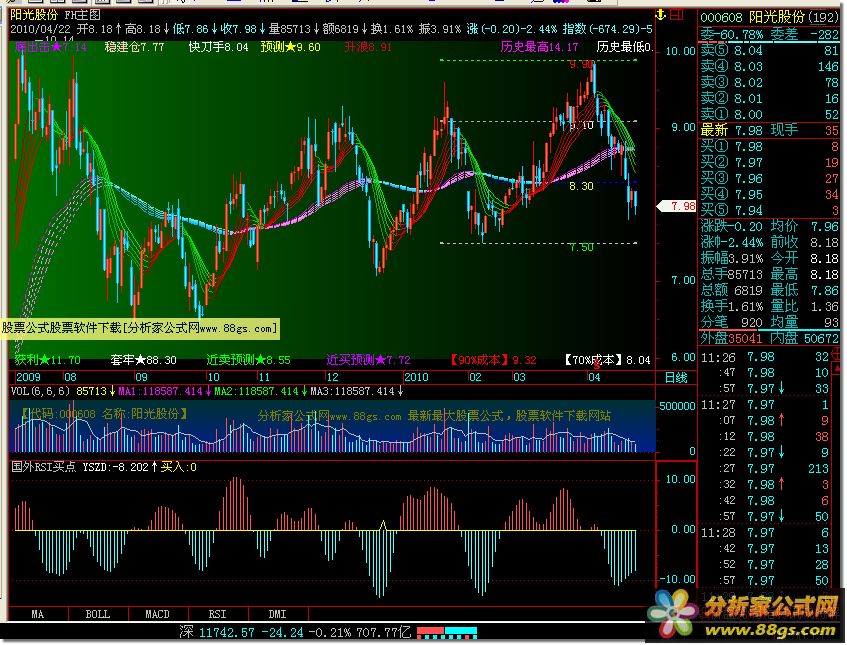Click the 卖⑤ 8.04 ask row
847x645 pixels.
coord(769,51)
